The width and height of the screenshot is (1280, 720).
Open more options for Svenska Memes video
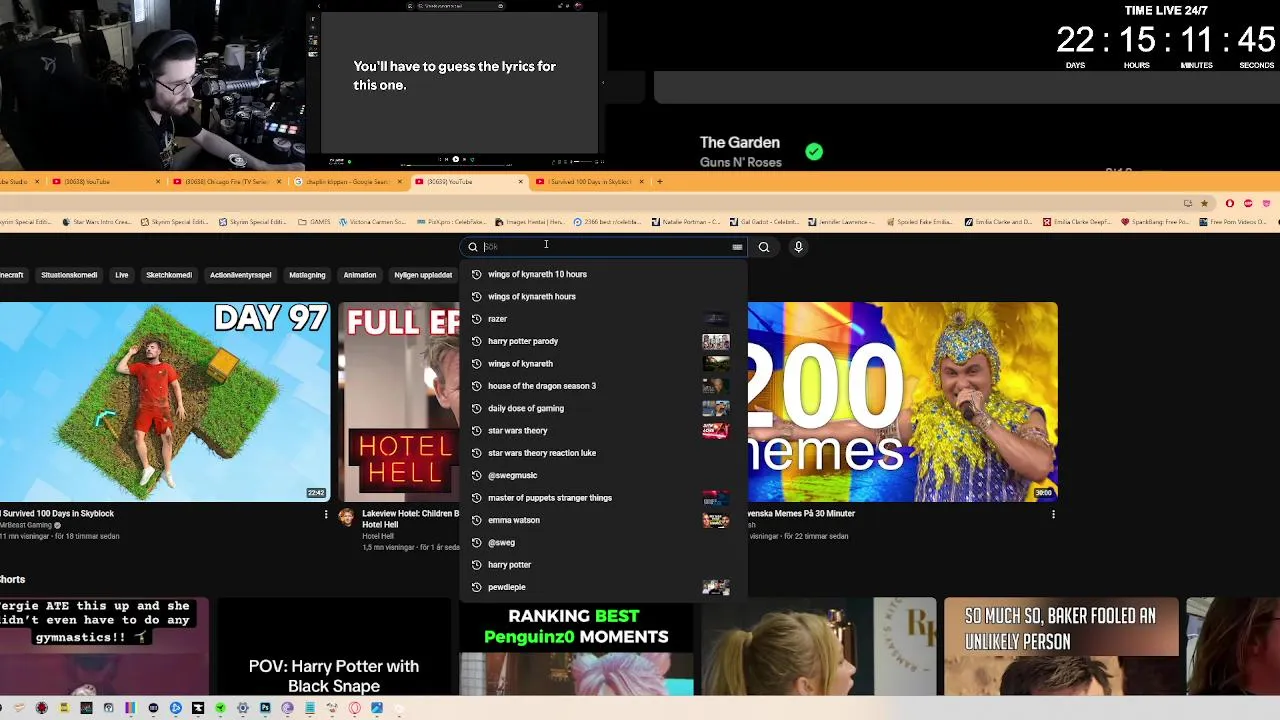(1053, 514)
